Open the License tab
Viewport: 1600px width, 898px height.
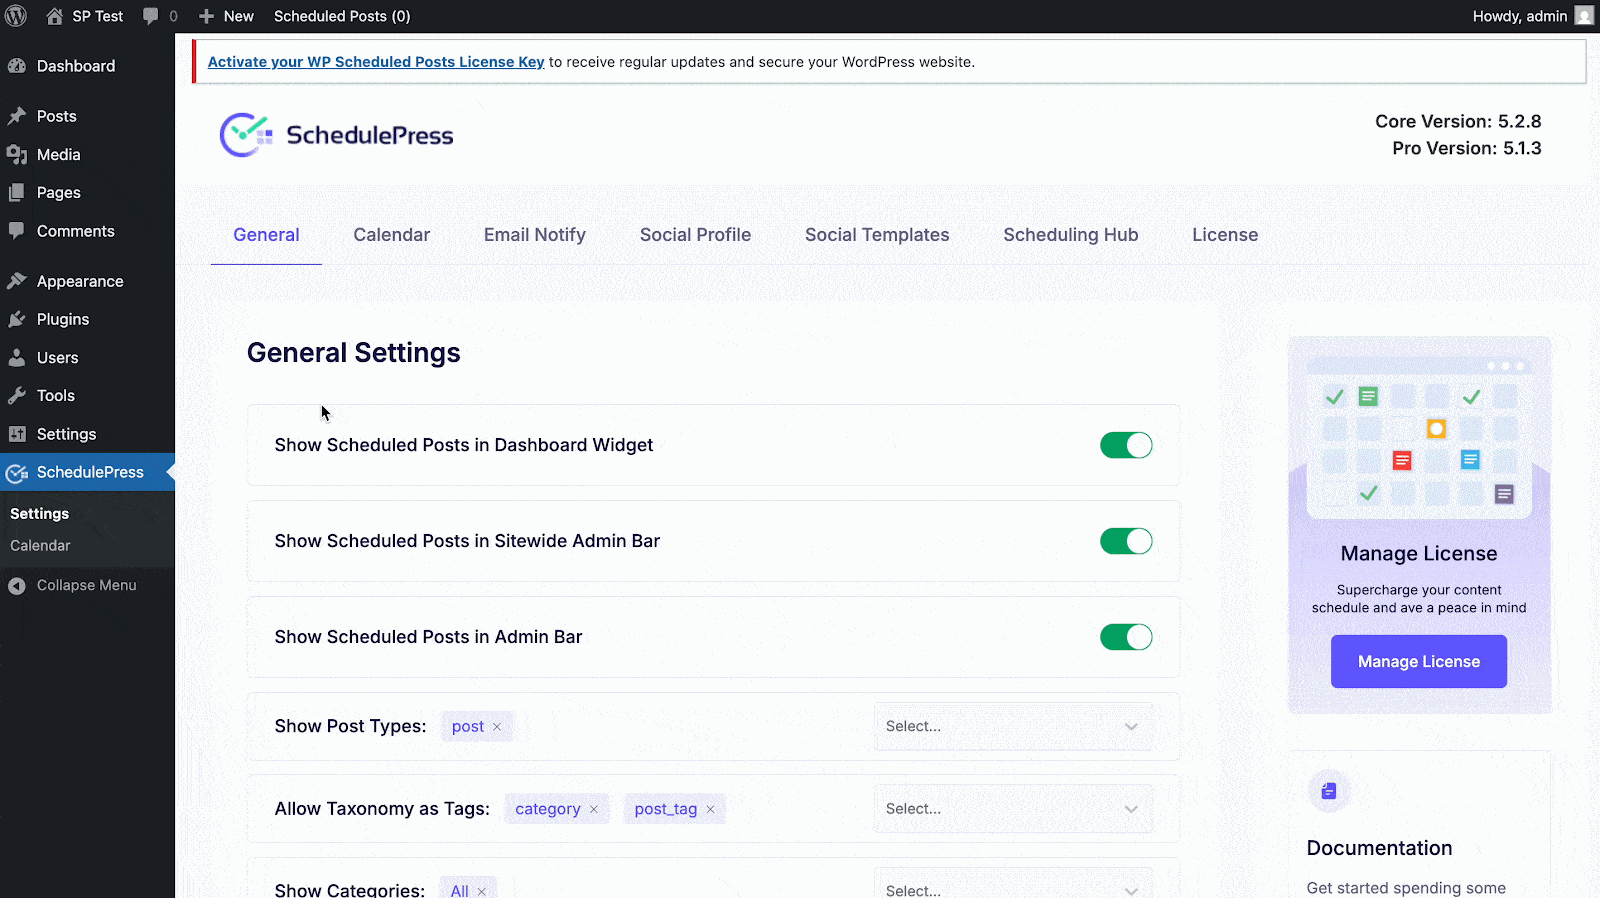pyautogui.click(x=1225, y=235)
